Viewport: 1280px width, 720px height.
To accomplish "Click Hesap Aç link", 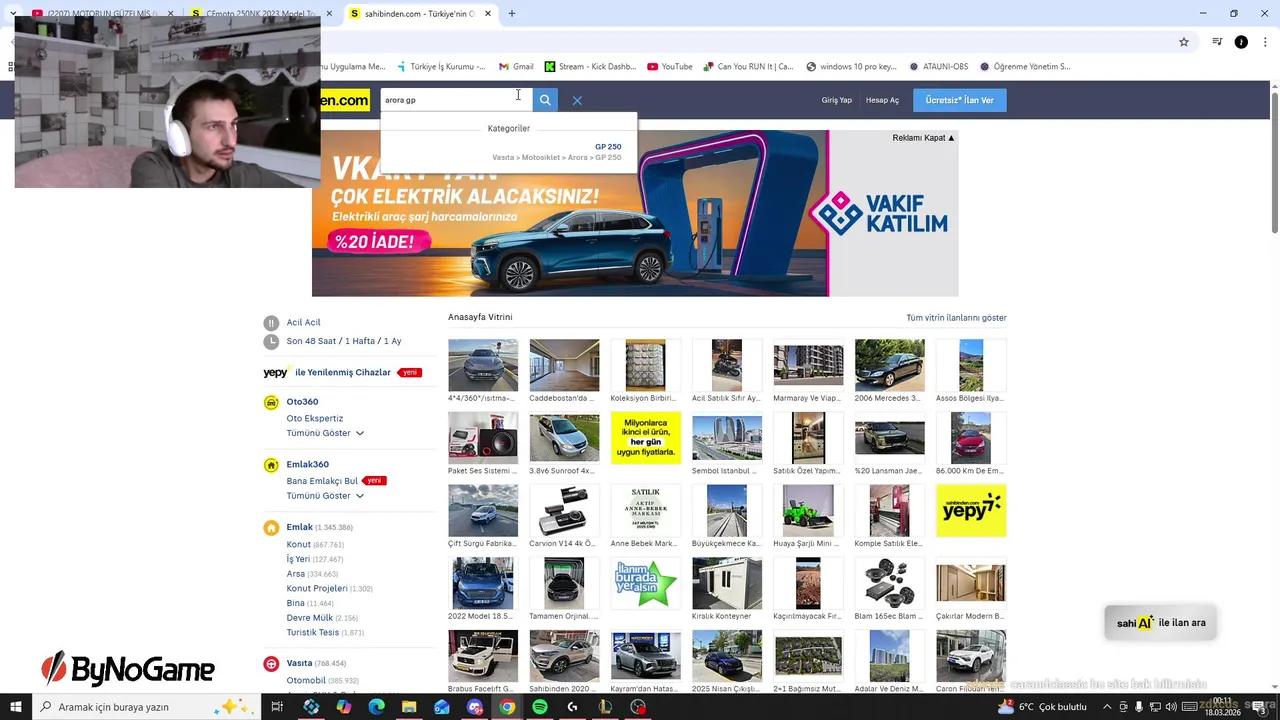I will (x=882, y=100).
